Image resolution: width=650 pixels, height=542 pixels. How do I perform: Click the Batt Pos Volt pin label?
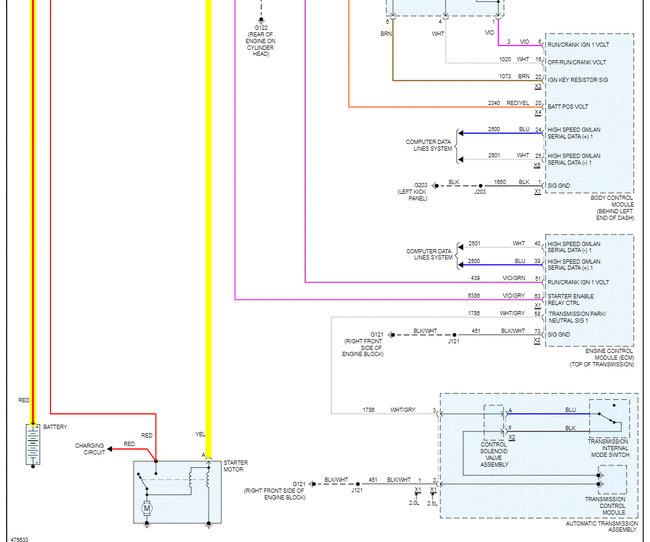coord(568,107)
